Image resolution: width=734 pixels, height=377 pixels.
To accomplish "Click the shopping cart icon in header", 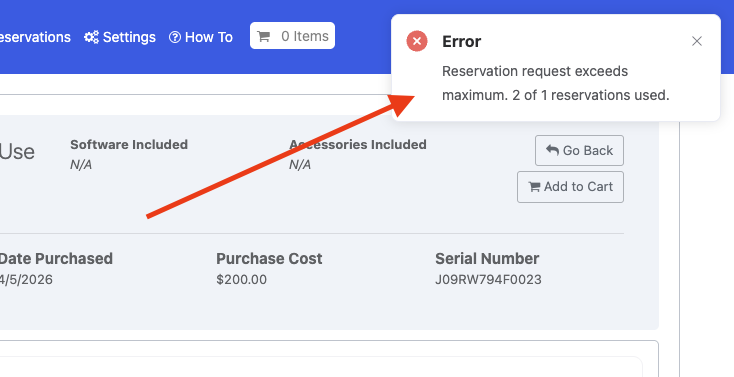I will coord(264,36).
